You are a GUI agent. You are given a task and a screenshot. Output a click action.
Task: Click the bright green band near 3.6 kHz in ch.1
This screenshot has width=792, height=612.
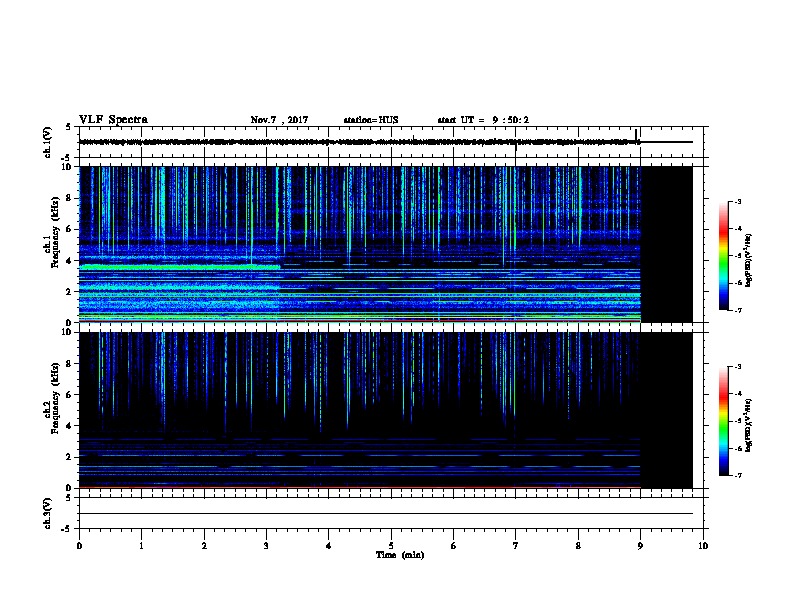point(179,266)
